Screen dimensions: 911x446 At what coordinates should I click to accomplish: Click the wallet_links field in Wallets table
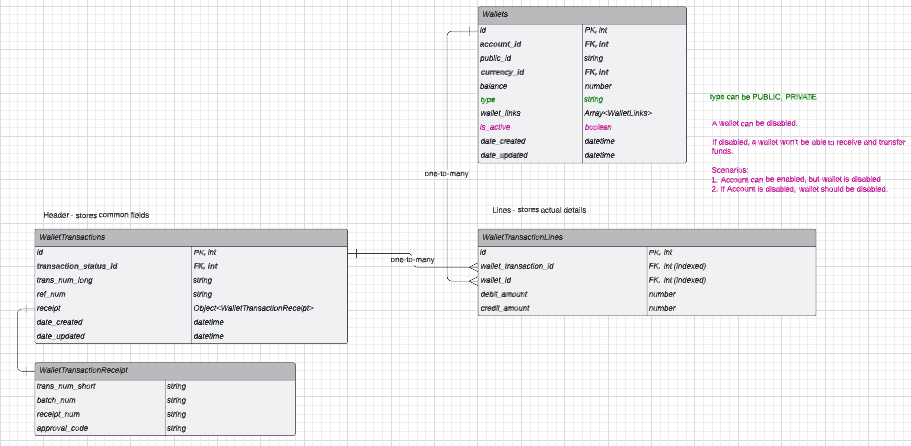(501, 114)
